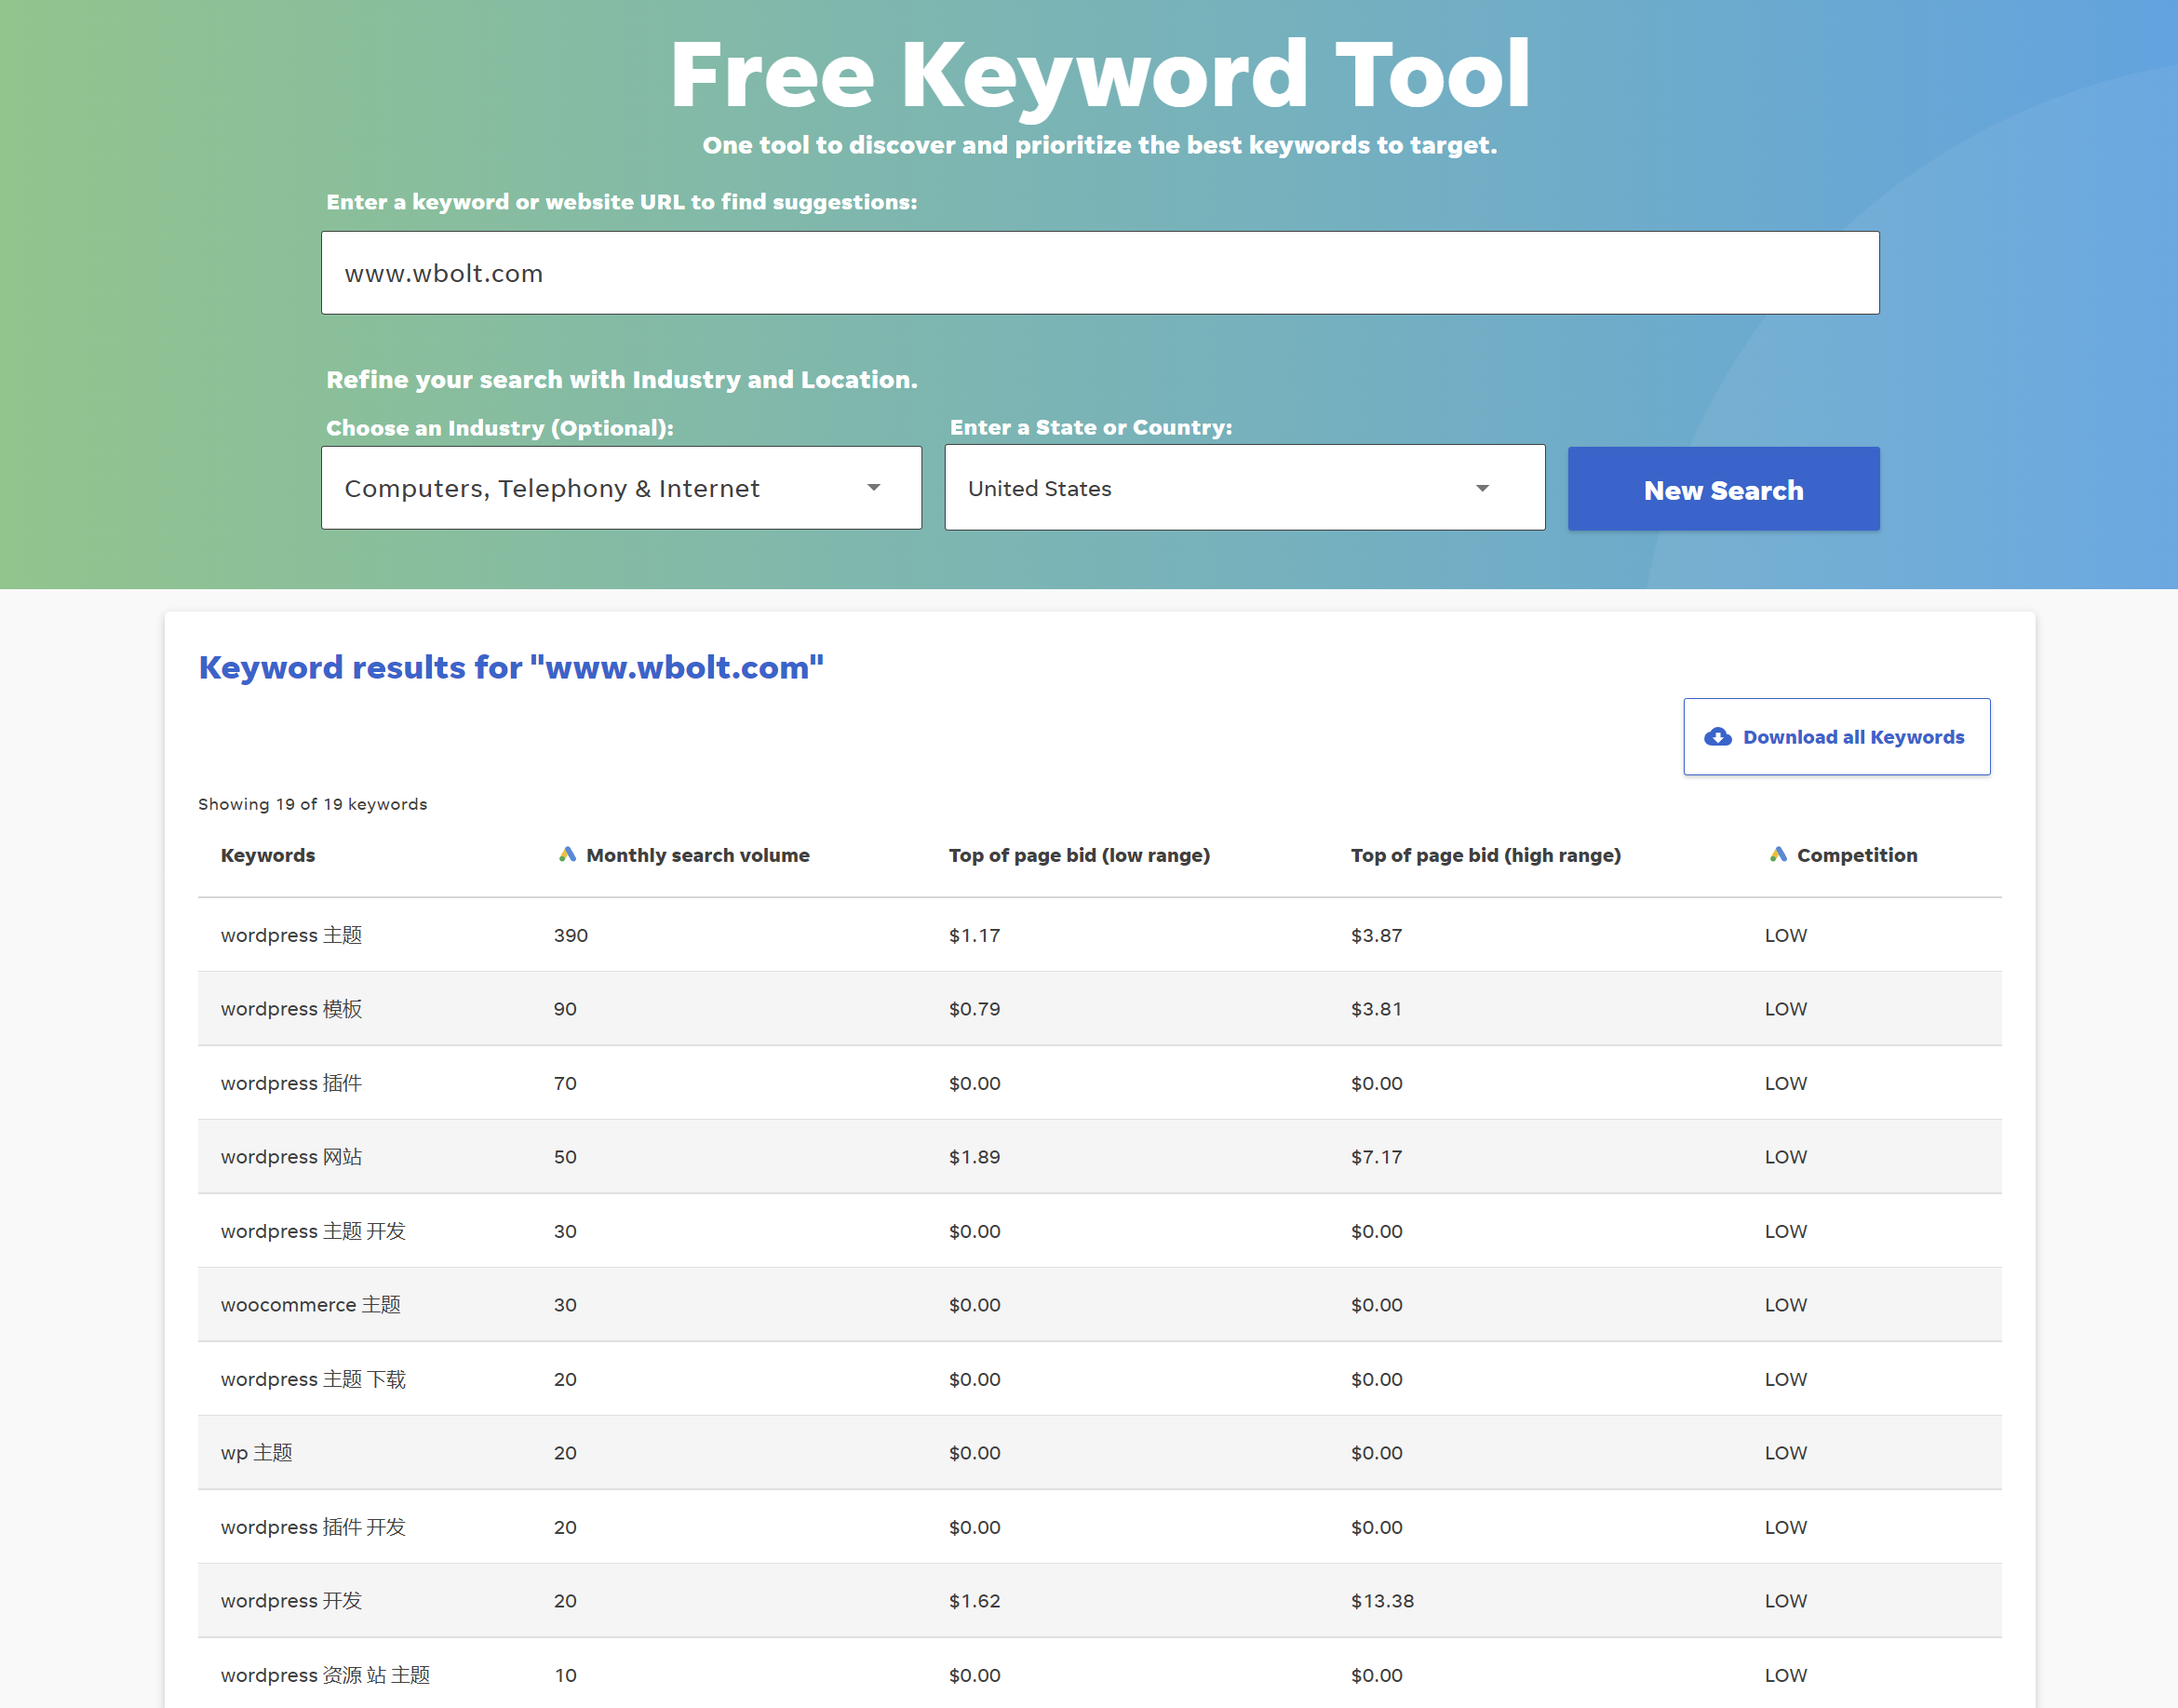The image size is (2178, 1708).
Task: Click low bid value $0.79
Action: click(975, 1009)
